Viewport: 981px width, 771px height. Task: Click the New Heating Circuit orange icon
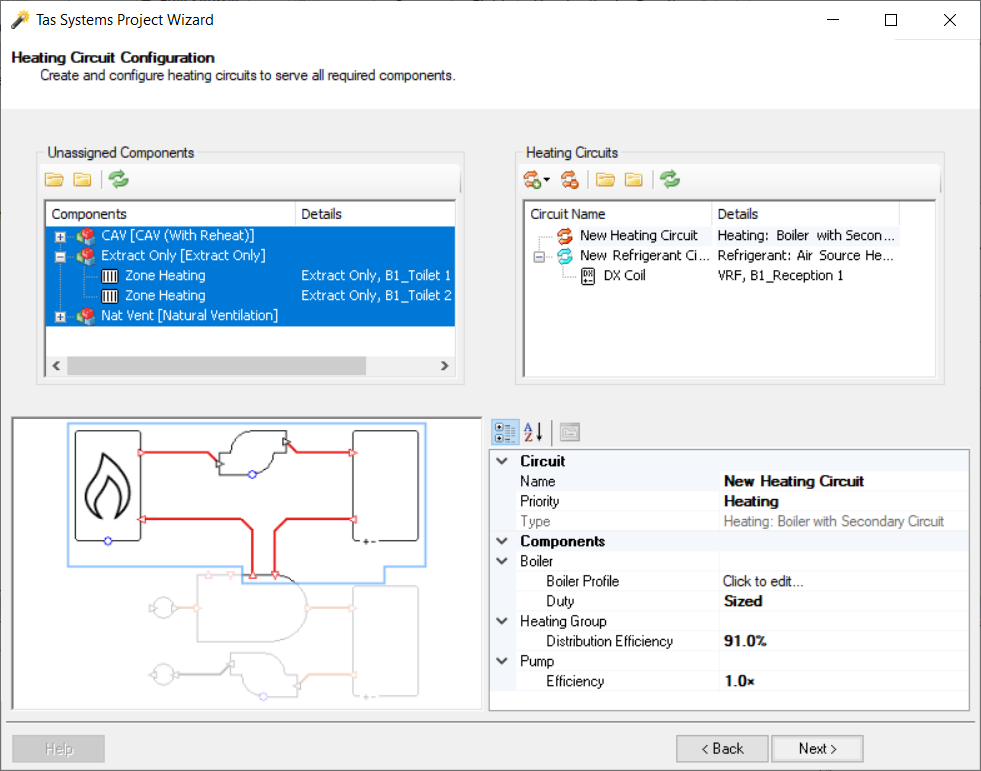click(x=565, y=236)
